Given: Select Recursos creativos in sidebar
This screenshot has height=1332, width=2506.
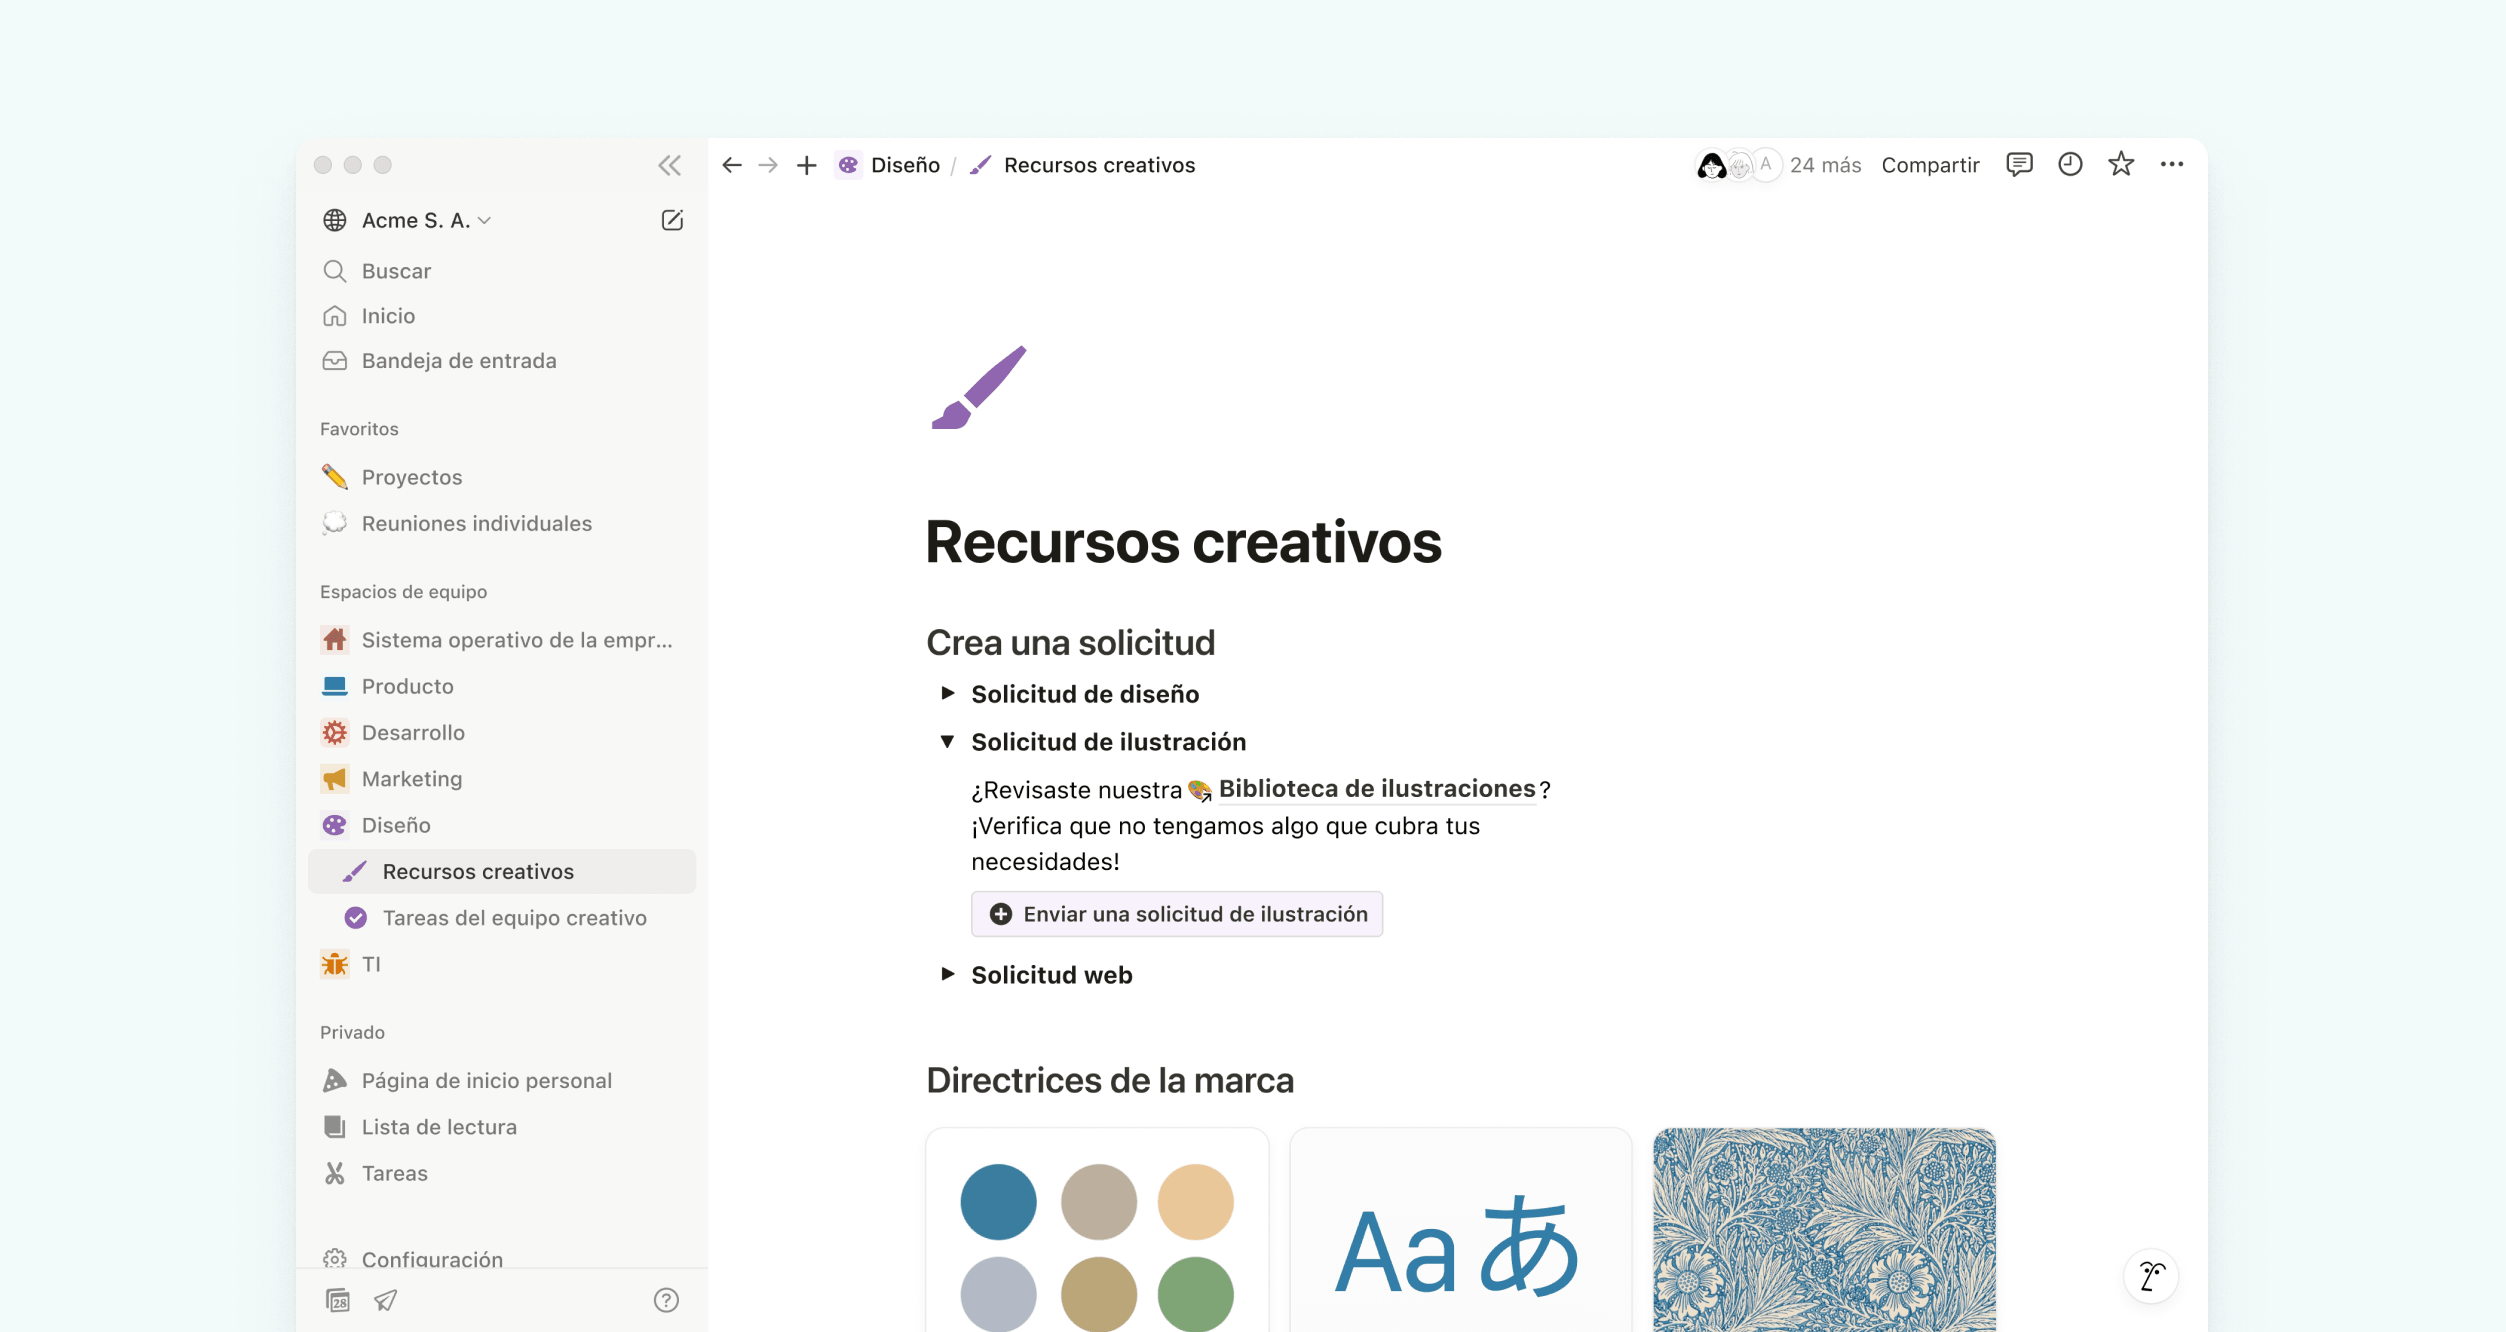Looking at the screenshot, I should (x=502, y=871).
